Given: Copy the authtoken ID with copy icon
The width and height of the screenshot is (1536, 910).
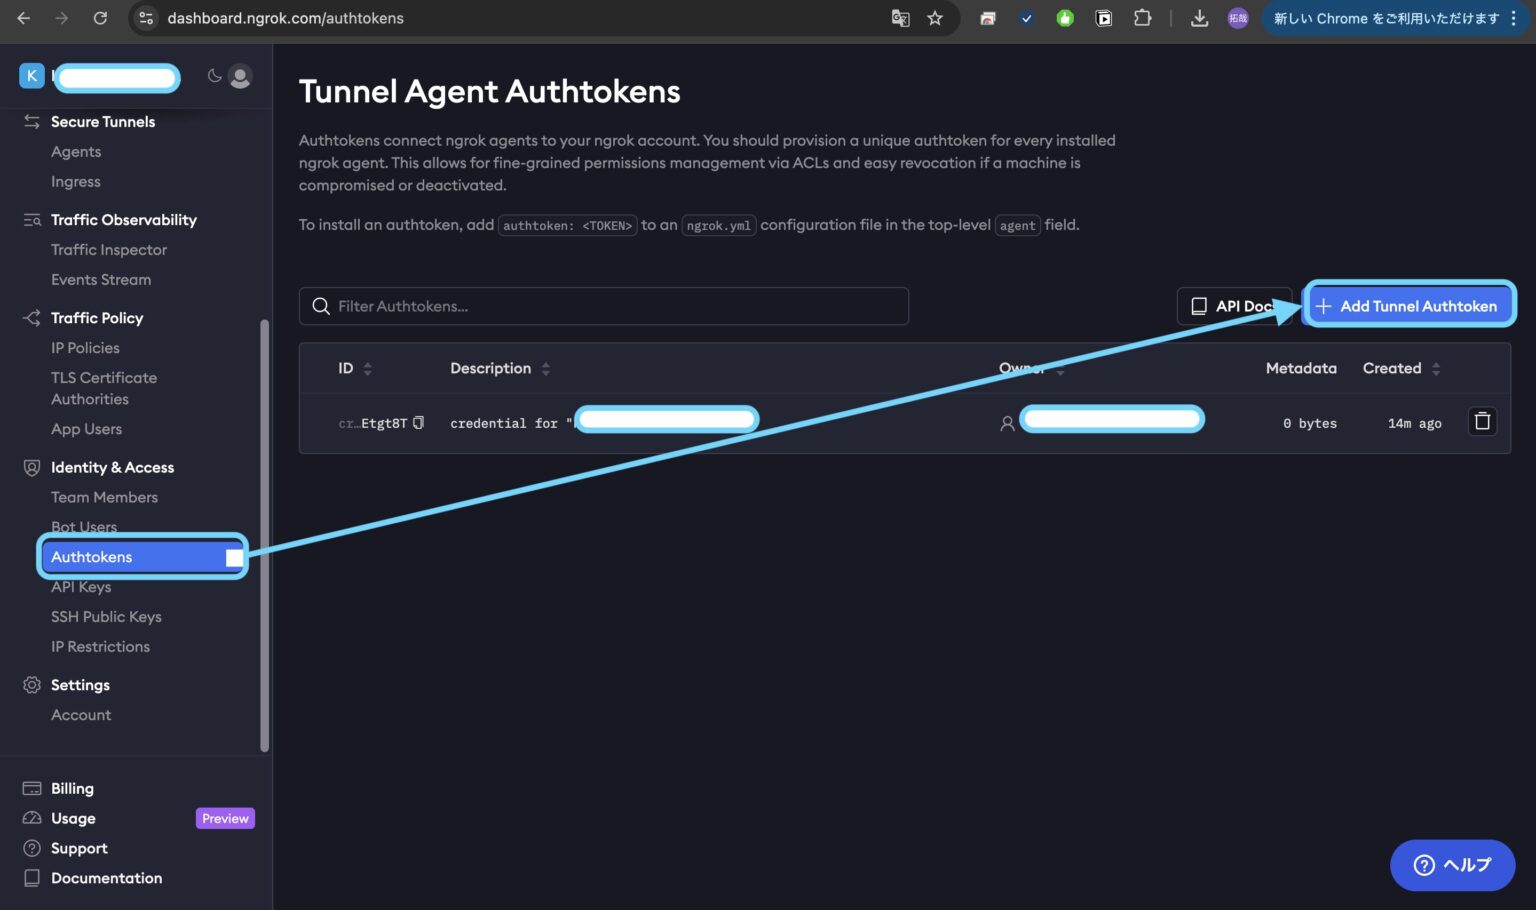Looking at the screenshot, I should coord(418,423).
